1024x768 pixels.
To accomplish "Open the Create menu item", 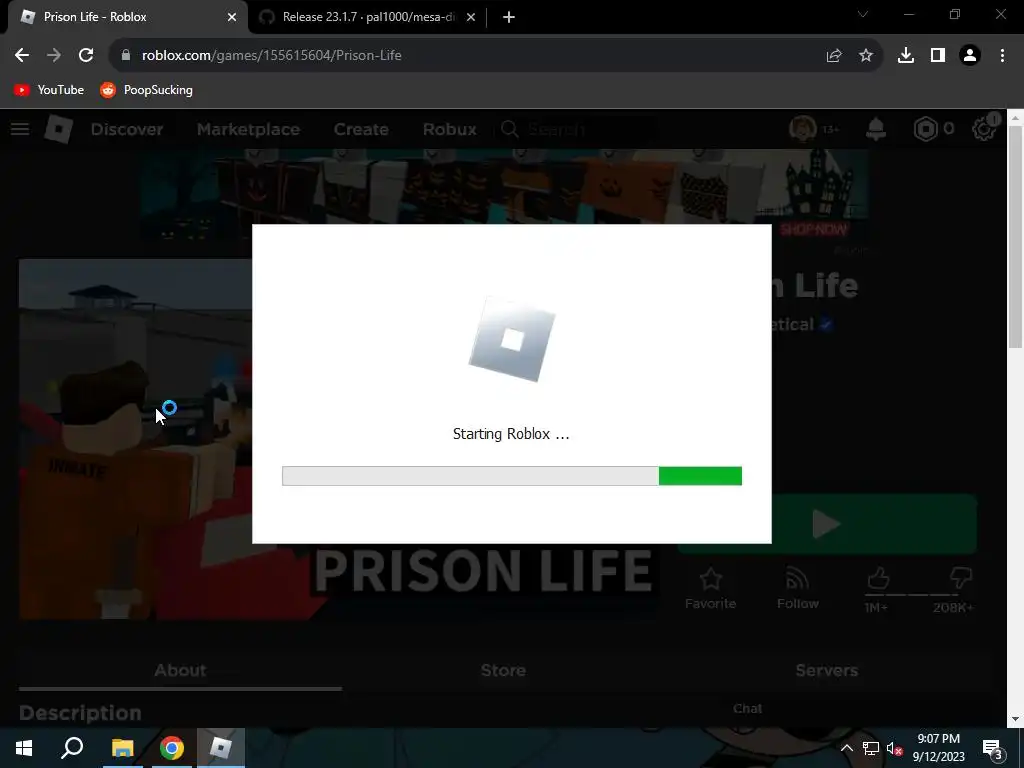I will 361,129.
